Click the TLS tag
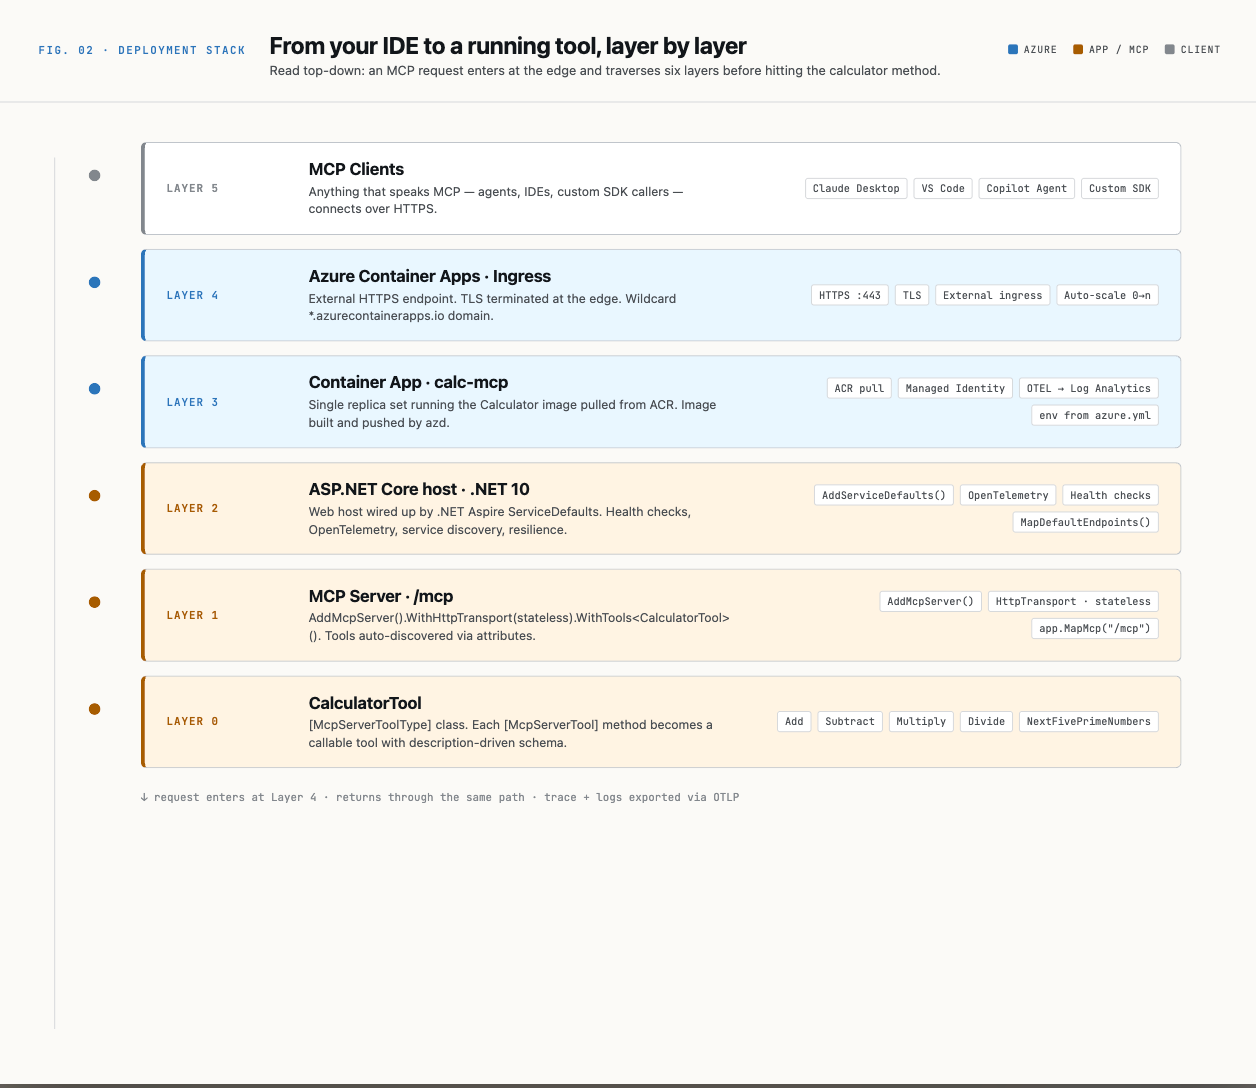The height and width of the screenshot is (1088, 1256). tap(912, 295)
